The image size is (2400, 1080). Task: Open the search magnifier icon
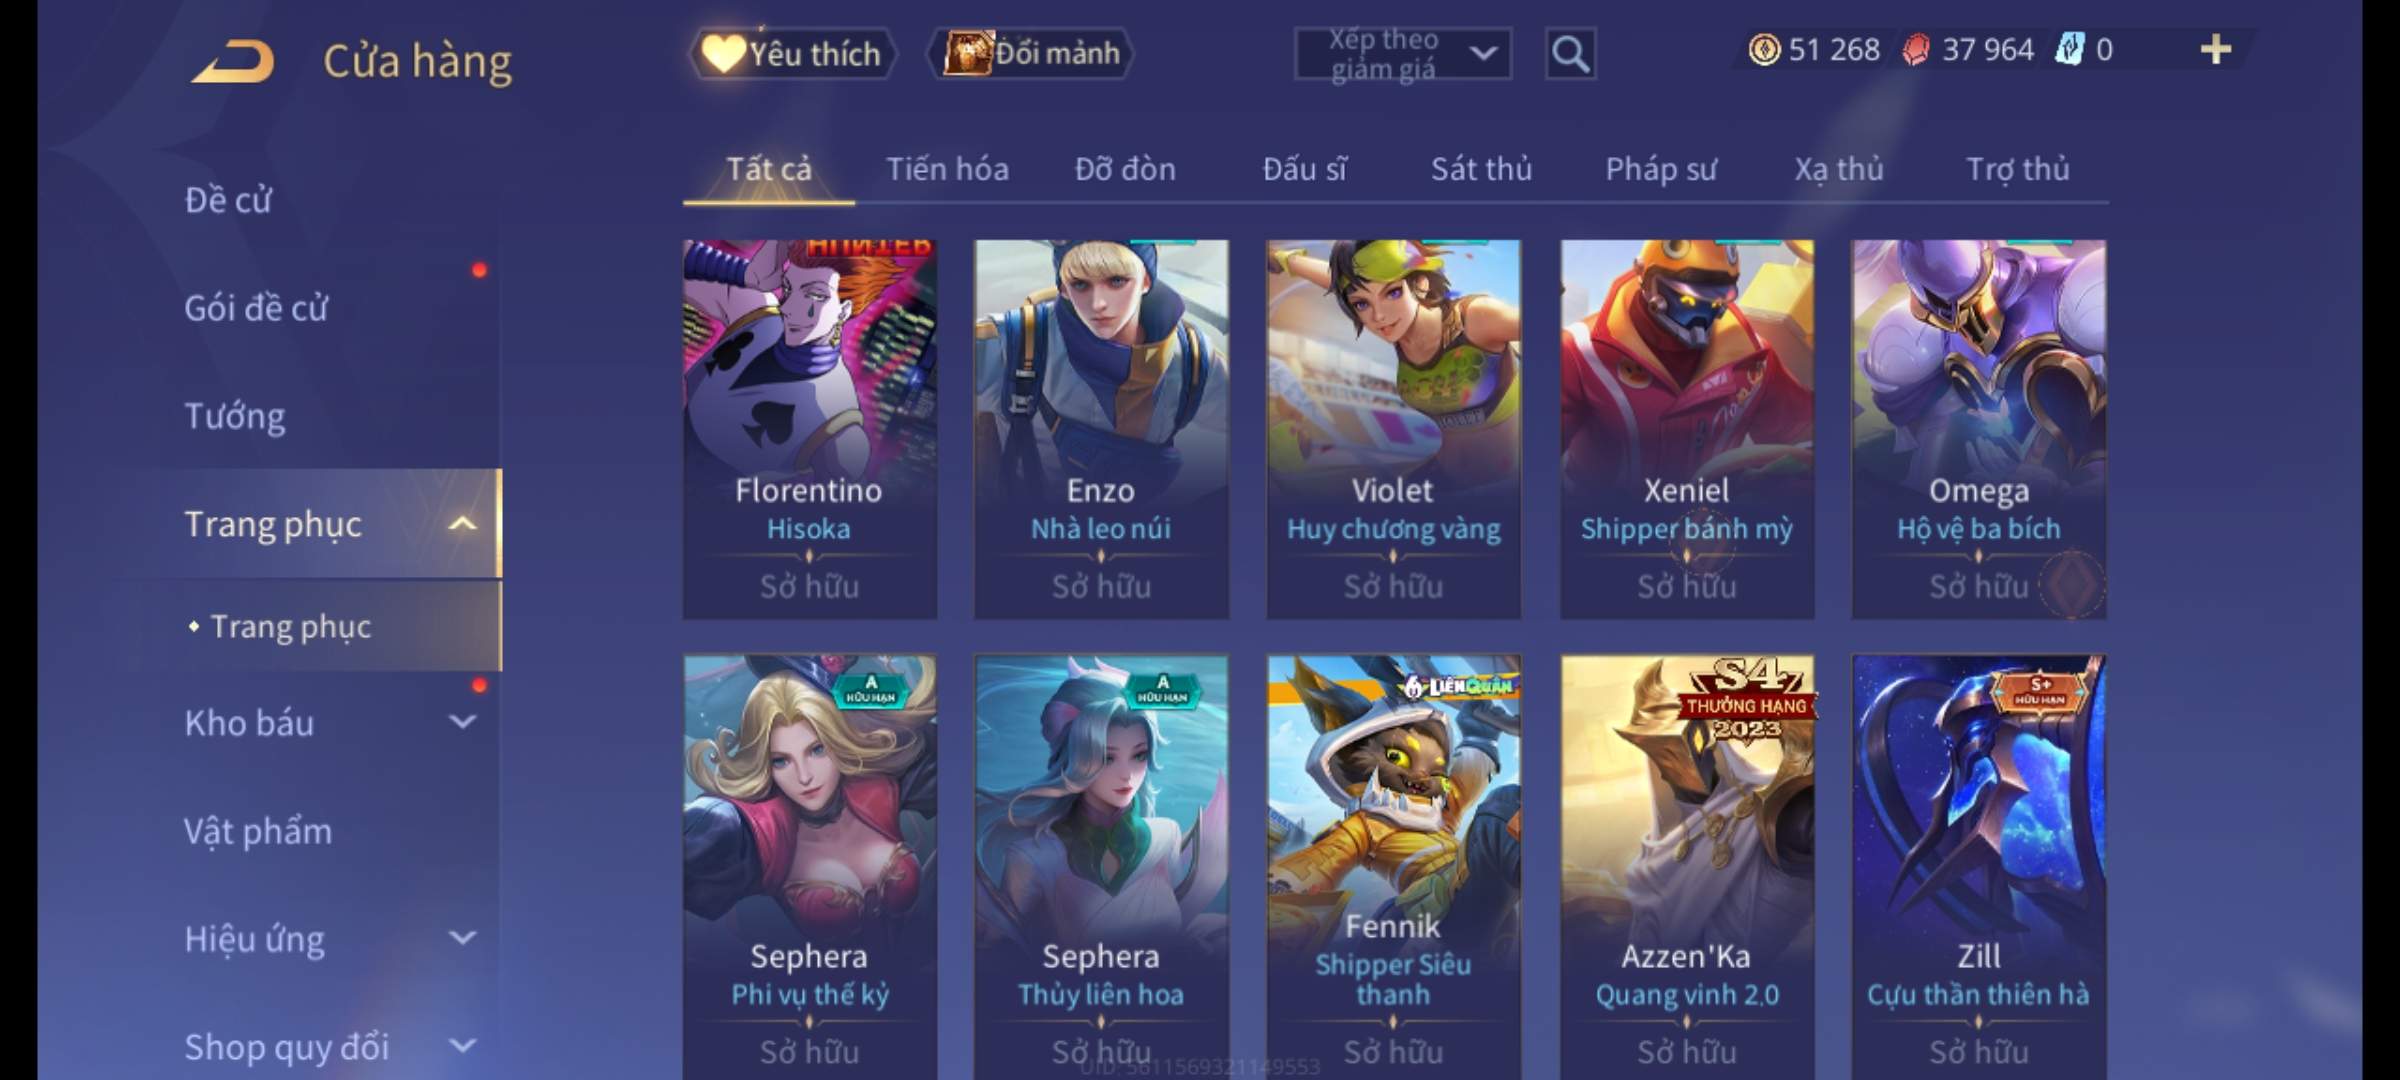pos(1570,54)
